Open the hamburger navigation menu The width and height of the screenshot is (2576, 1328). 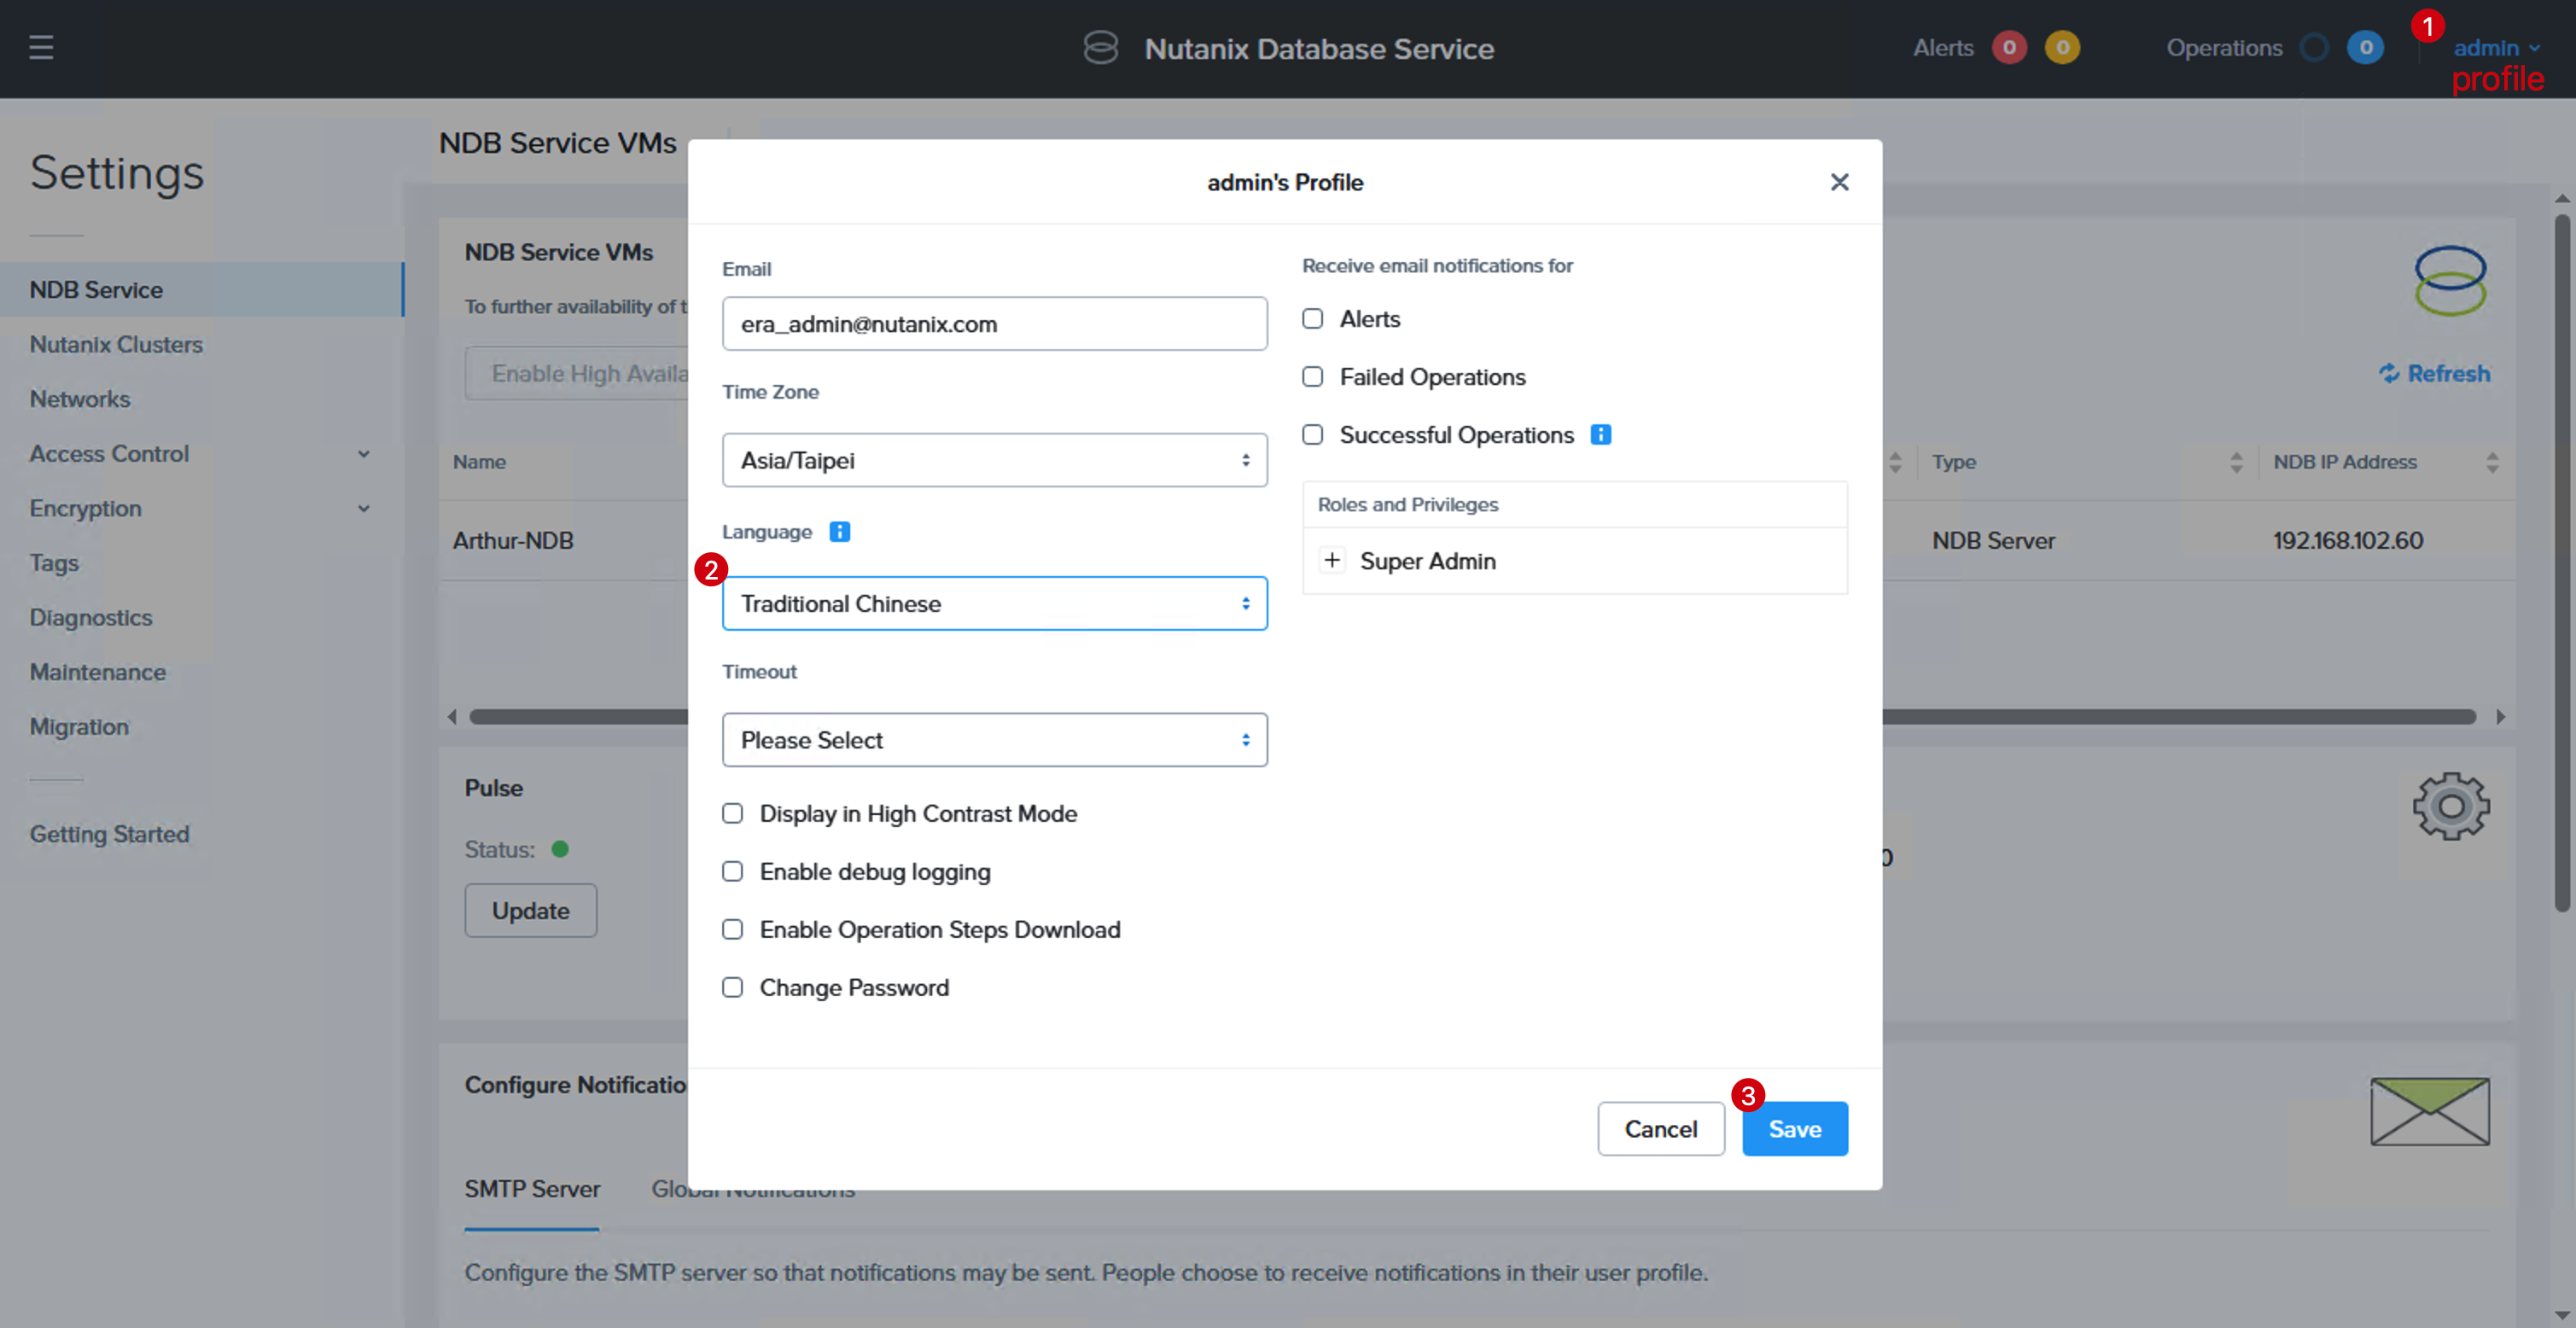click(x=41, y=47)
